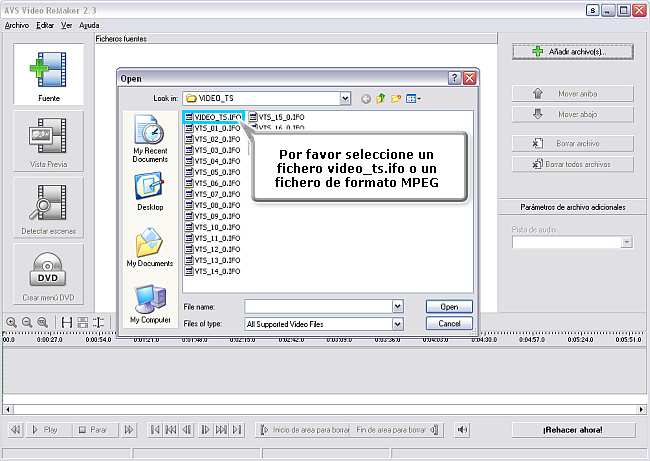Set Fin de area para borrar
Image resolution: width=650 pixels, height=461 pixels.
[397, 430]
